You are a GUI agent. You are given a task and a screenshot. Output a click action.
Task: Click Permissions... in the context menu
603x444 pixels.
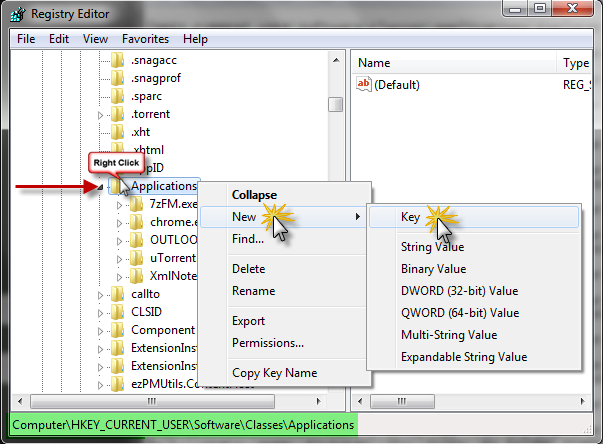point(268,343)
